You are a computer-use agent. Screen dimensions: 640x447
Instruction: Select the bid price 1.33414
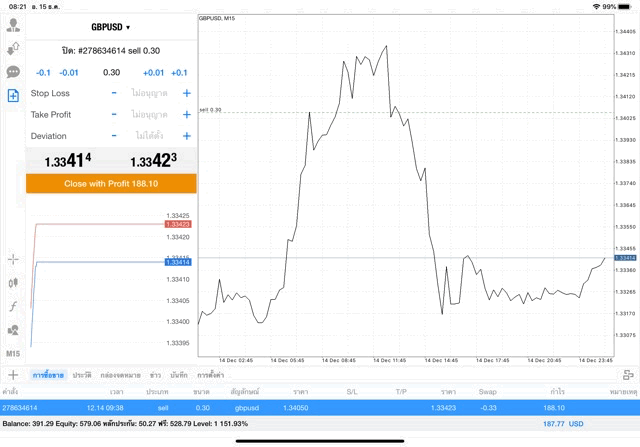click(68, 160)
